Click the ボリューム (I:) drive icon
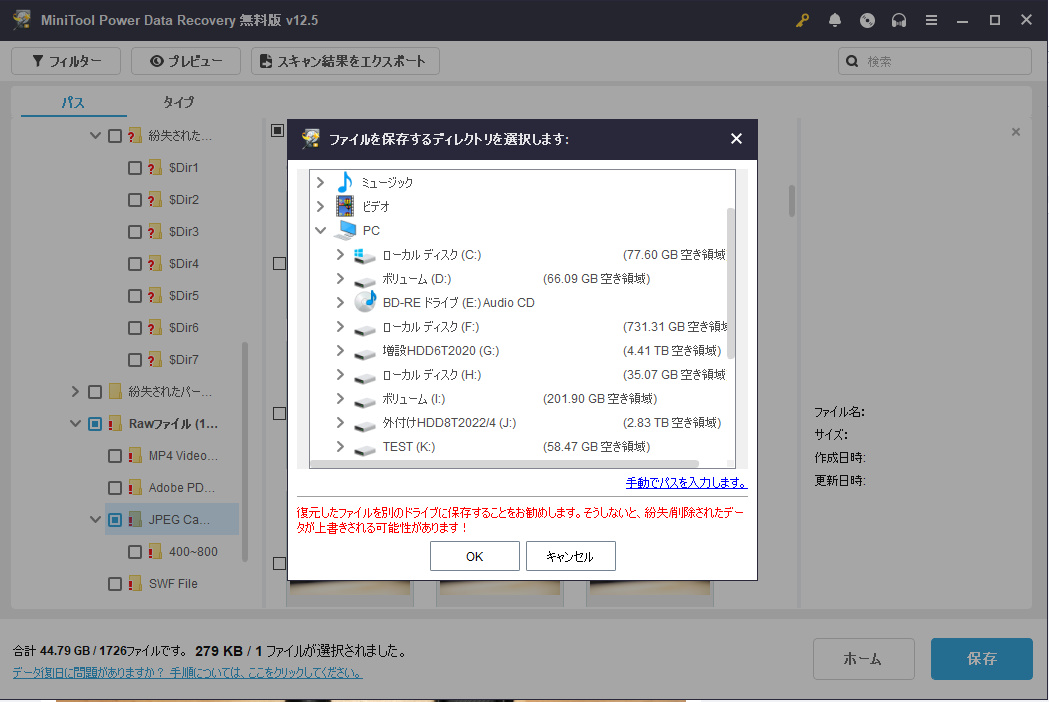 [x=365, y=401]
